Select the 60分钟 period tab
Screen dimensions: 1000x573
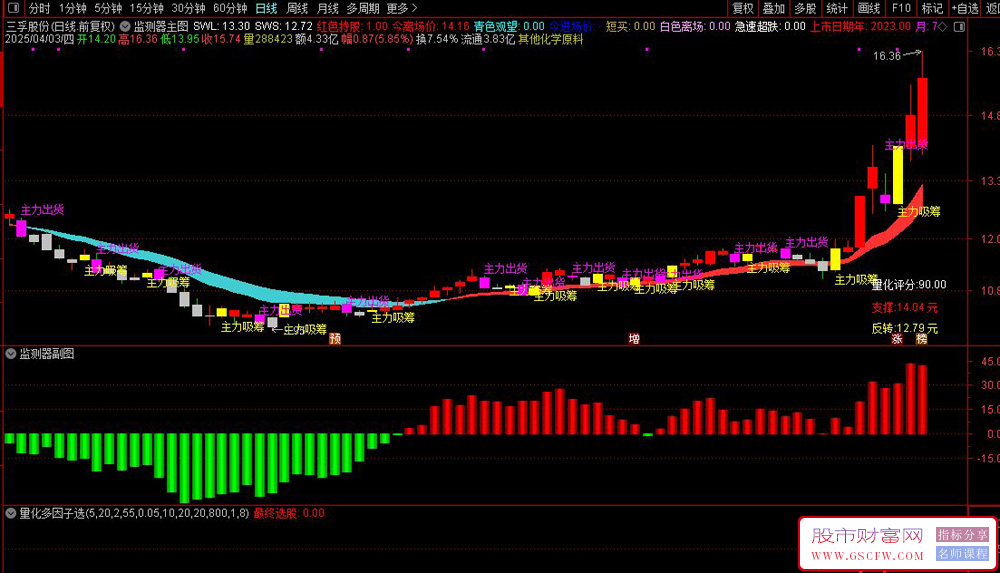(230, 8)
